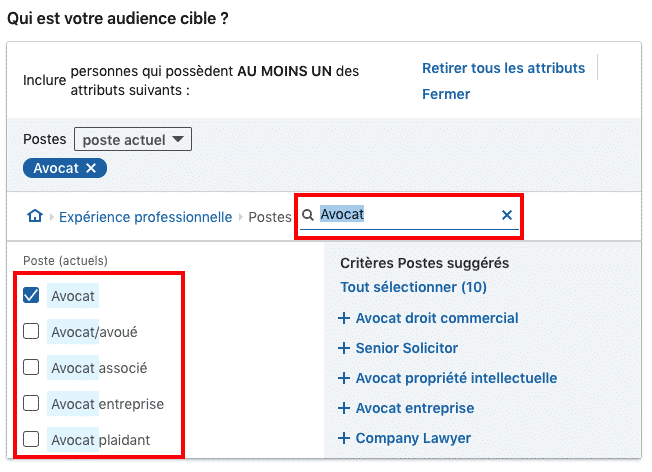The height and width of the screenshot is (472, 652).
Task: Click Retirer tous les attributs link
Action: (x=503, y=68)
